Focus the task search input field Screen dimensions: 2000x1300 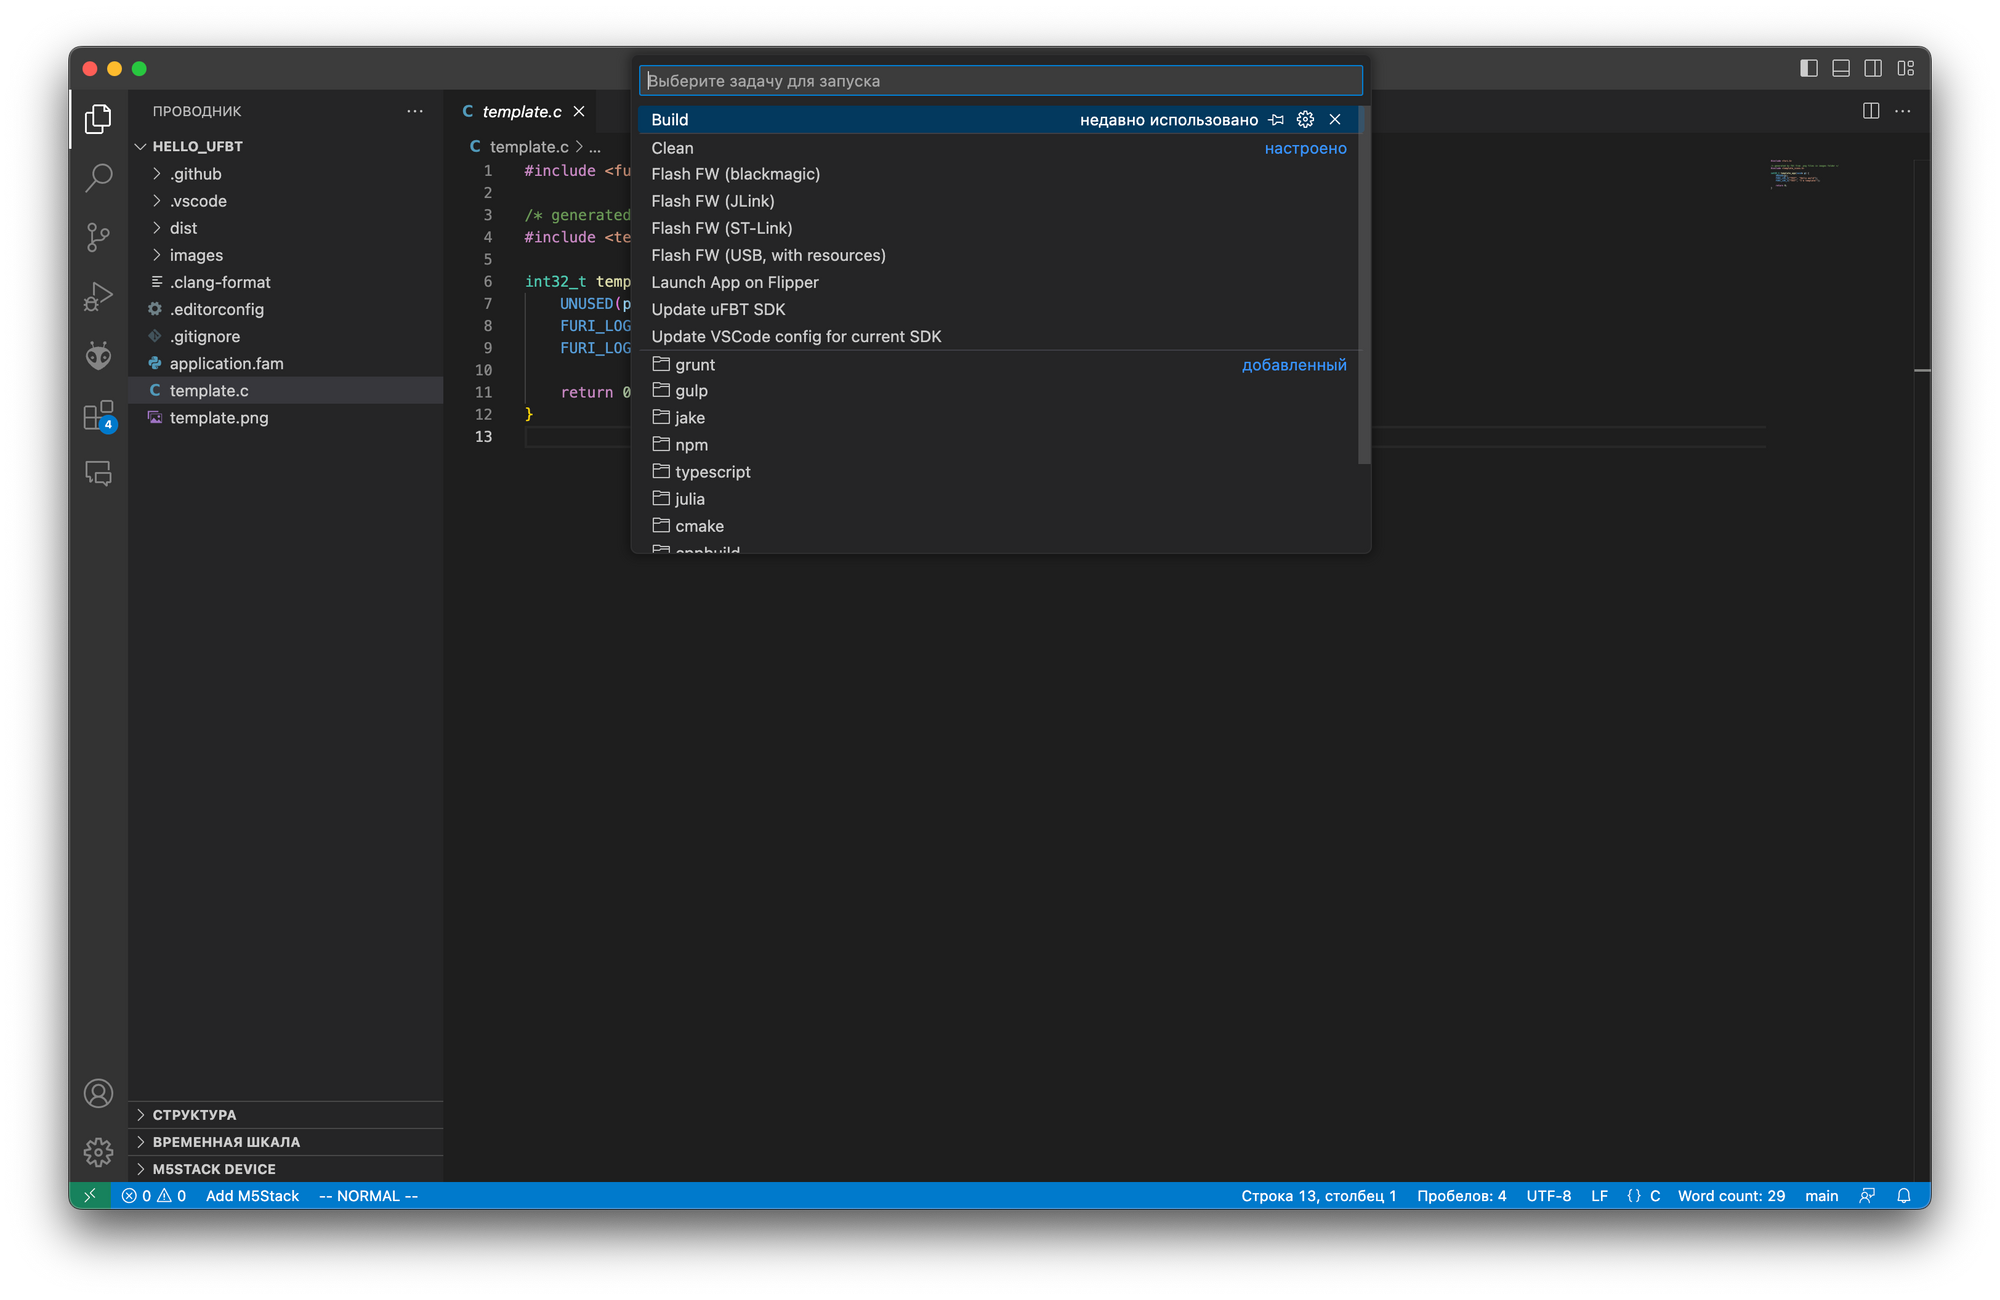(x=1000, y=80)
